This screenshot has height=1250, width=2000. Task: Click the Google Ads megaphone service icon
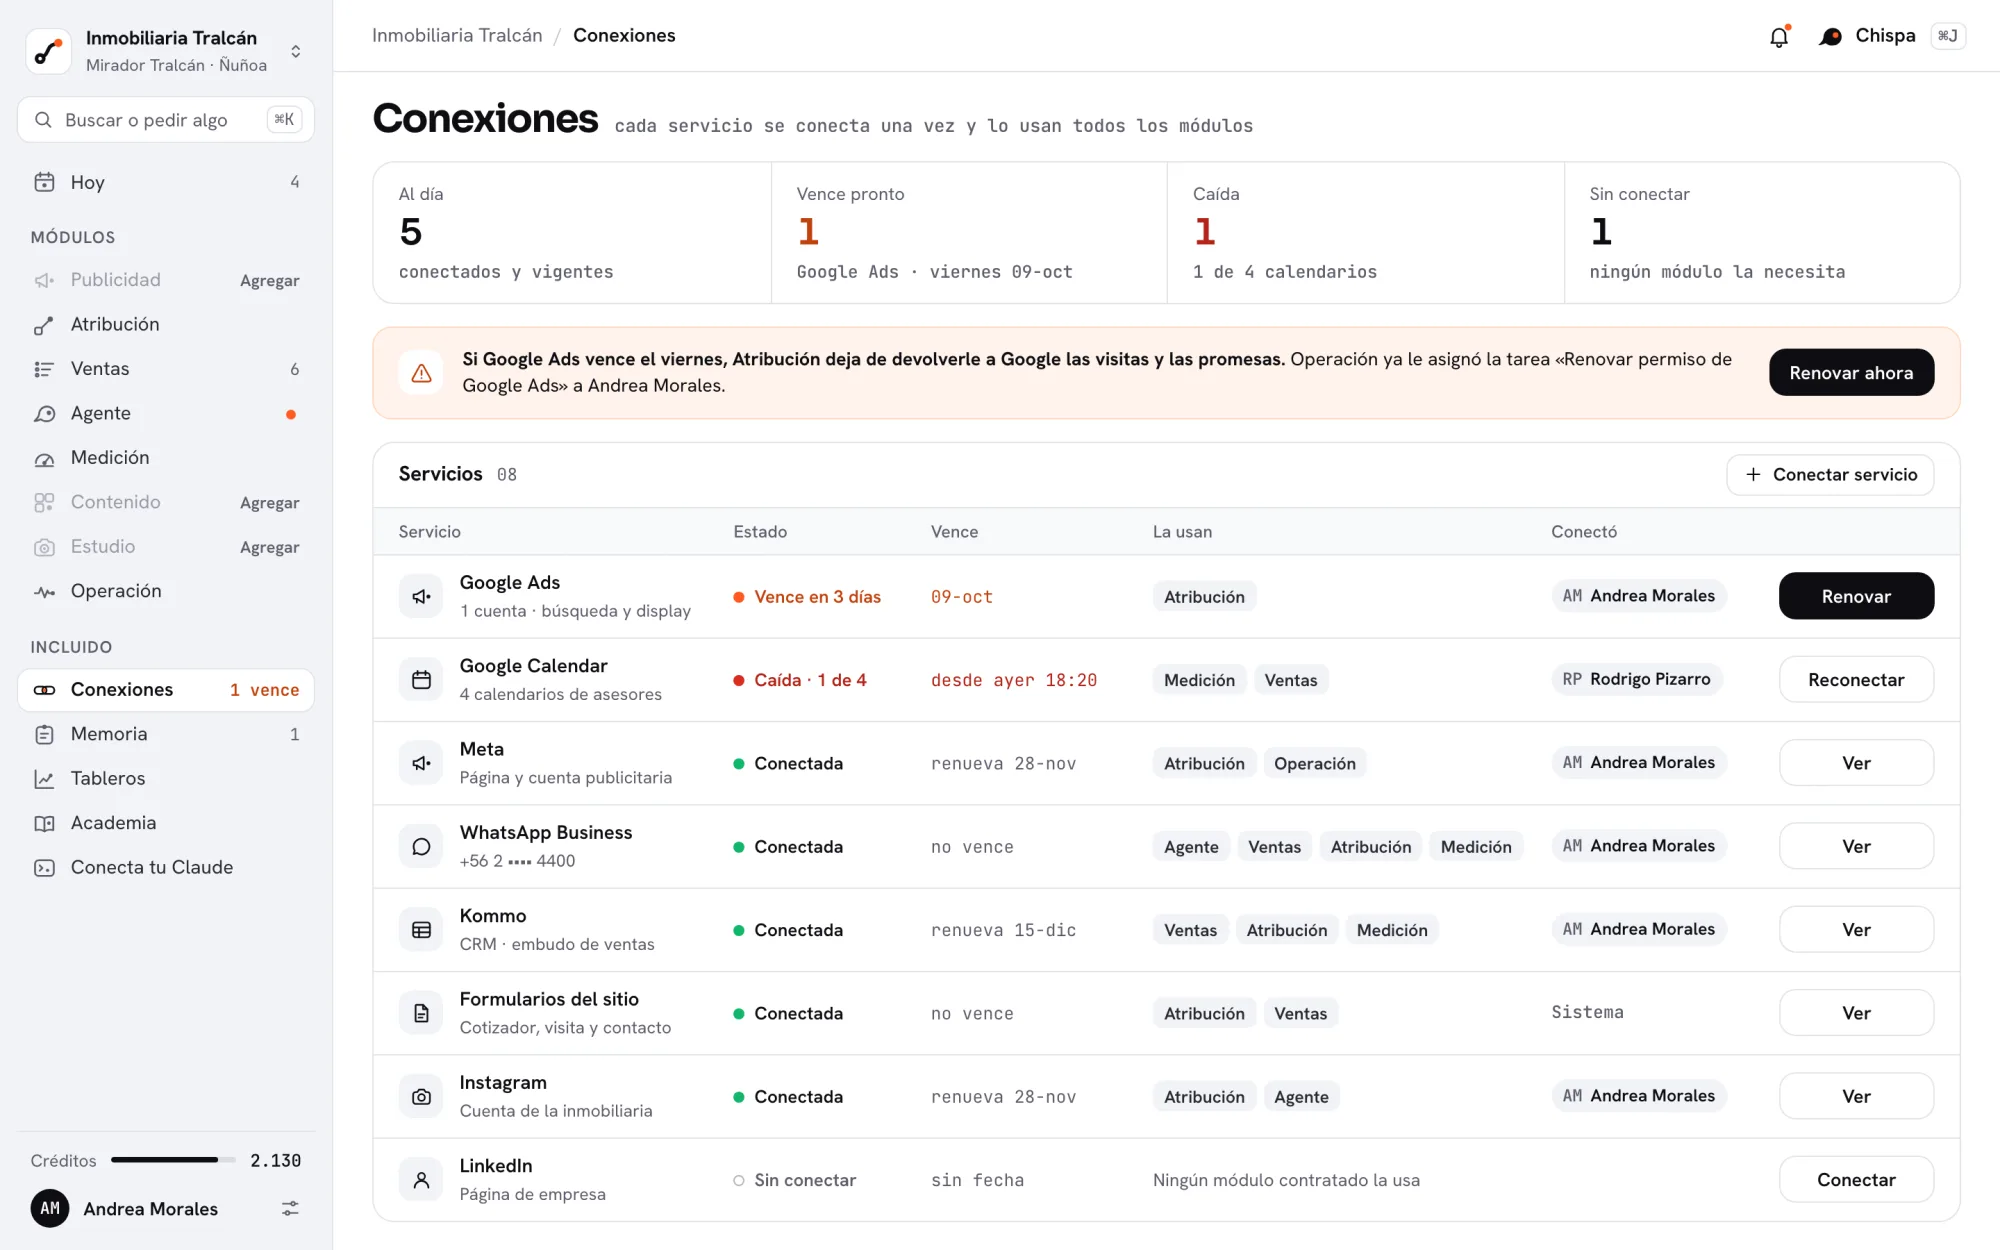(x=421, y=597)
